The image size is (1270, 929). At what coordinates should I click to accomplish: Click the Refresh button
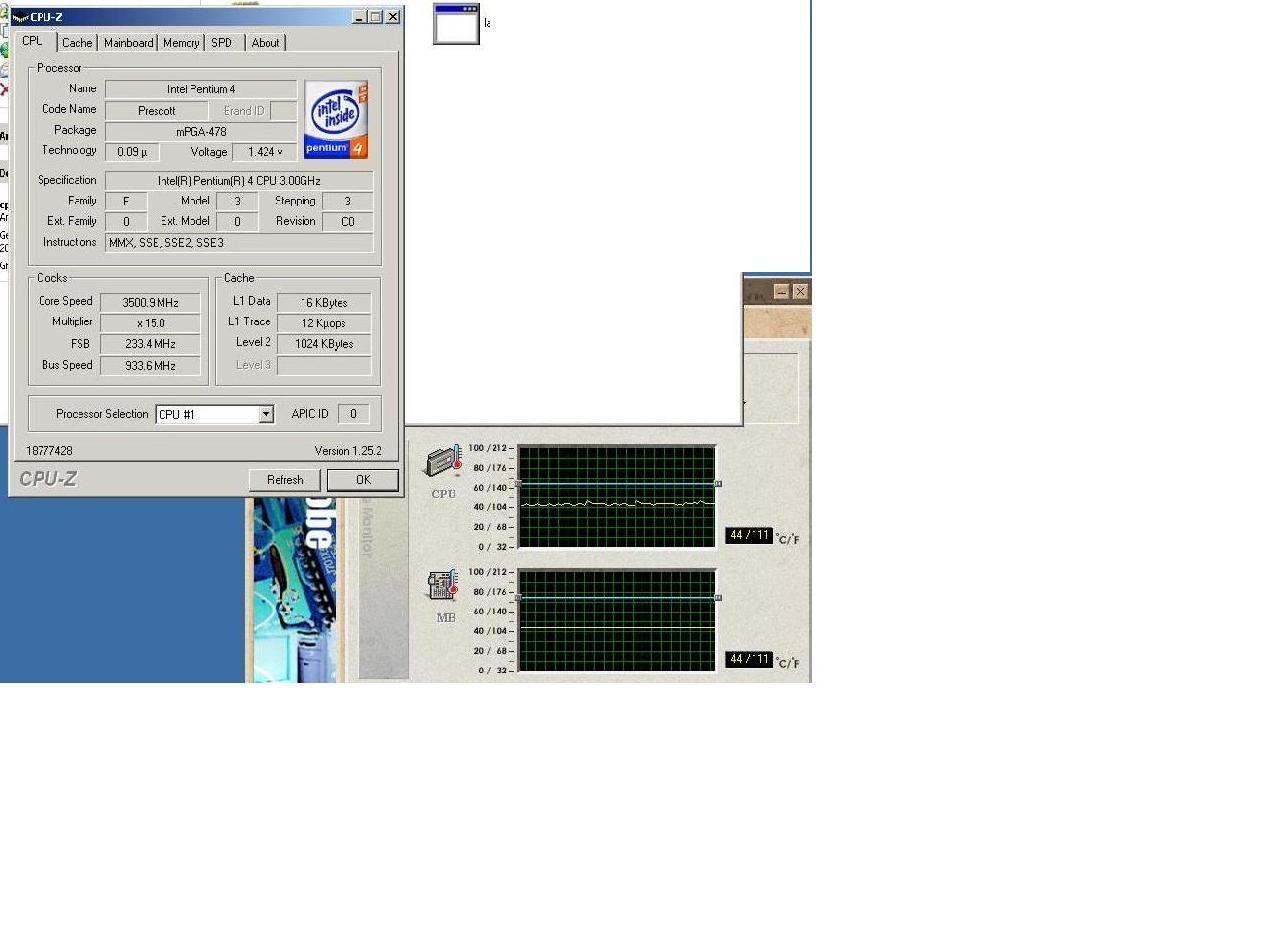(285, 480)
